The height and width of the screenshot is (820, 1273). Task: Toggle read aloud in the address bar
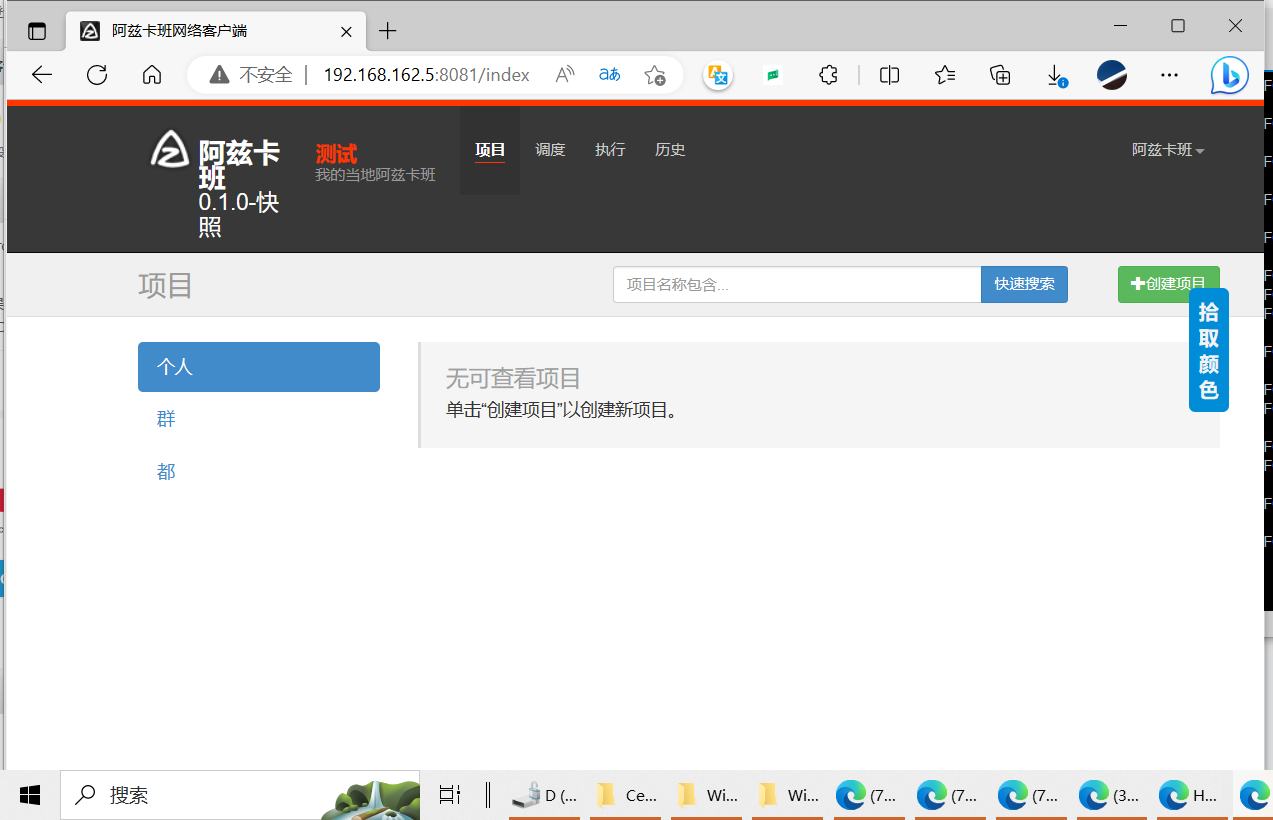pyautogui.click(x=564, y=74)
